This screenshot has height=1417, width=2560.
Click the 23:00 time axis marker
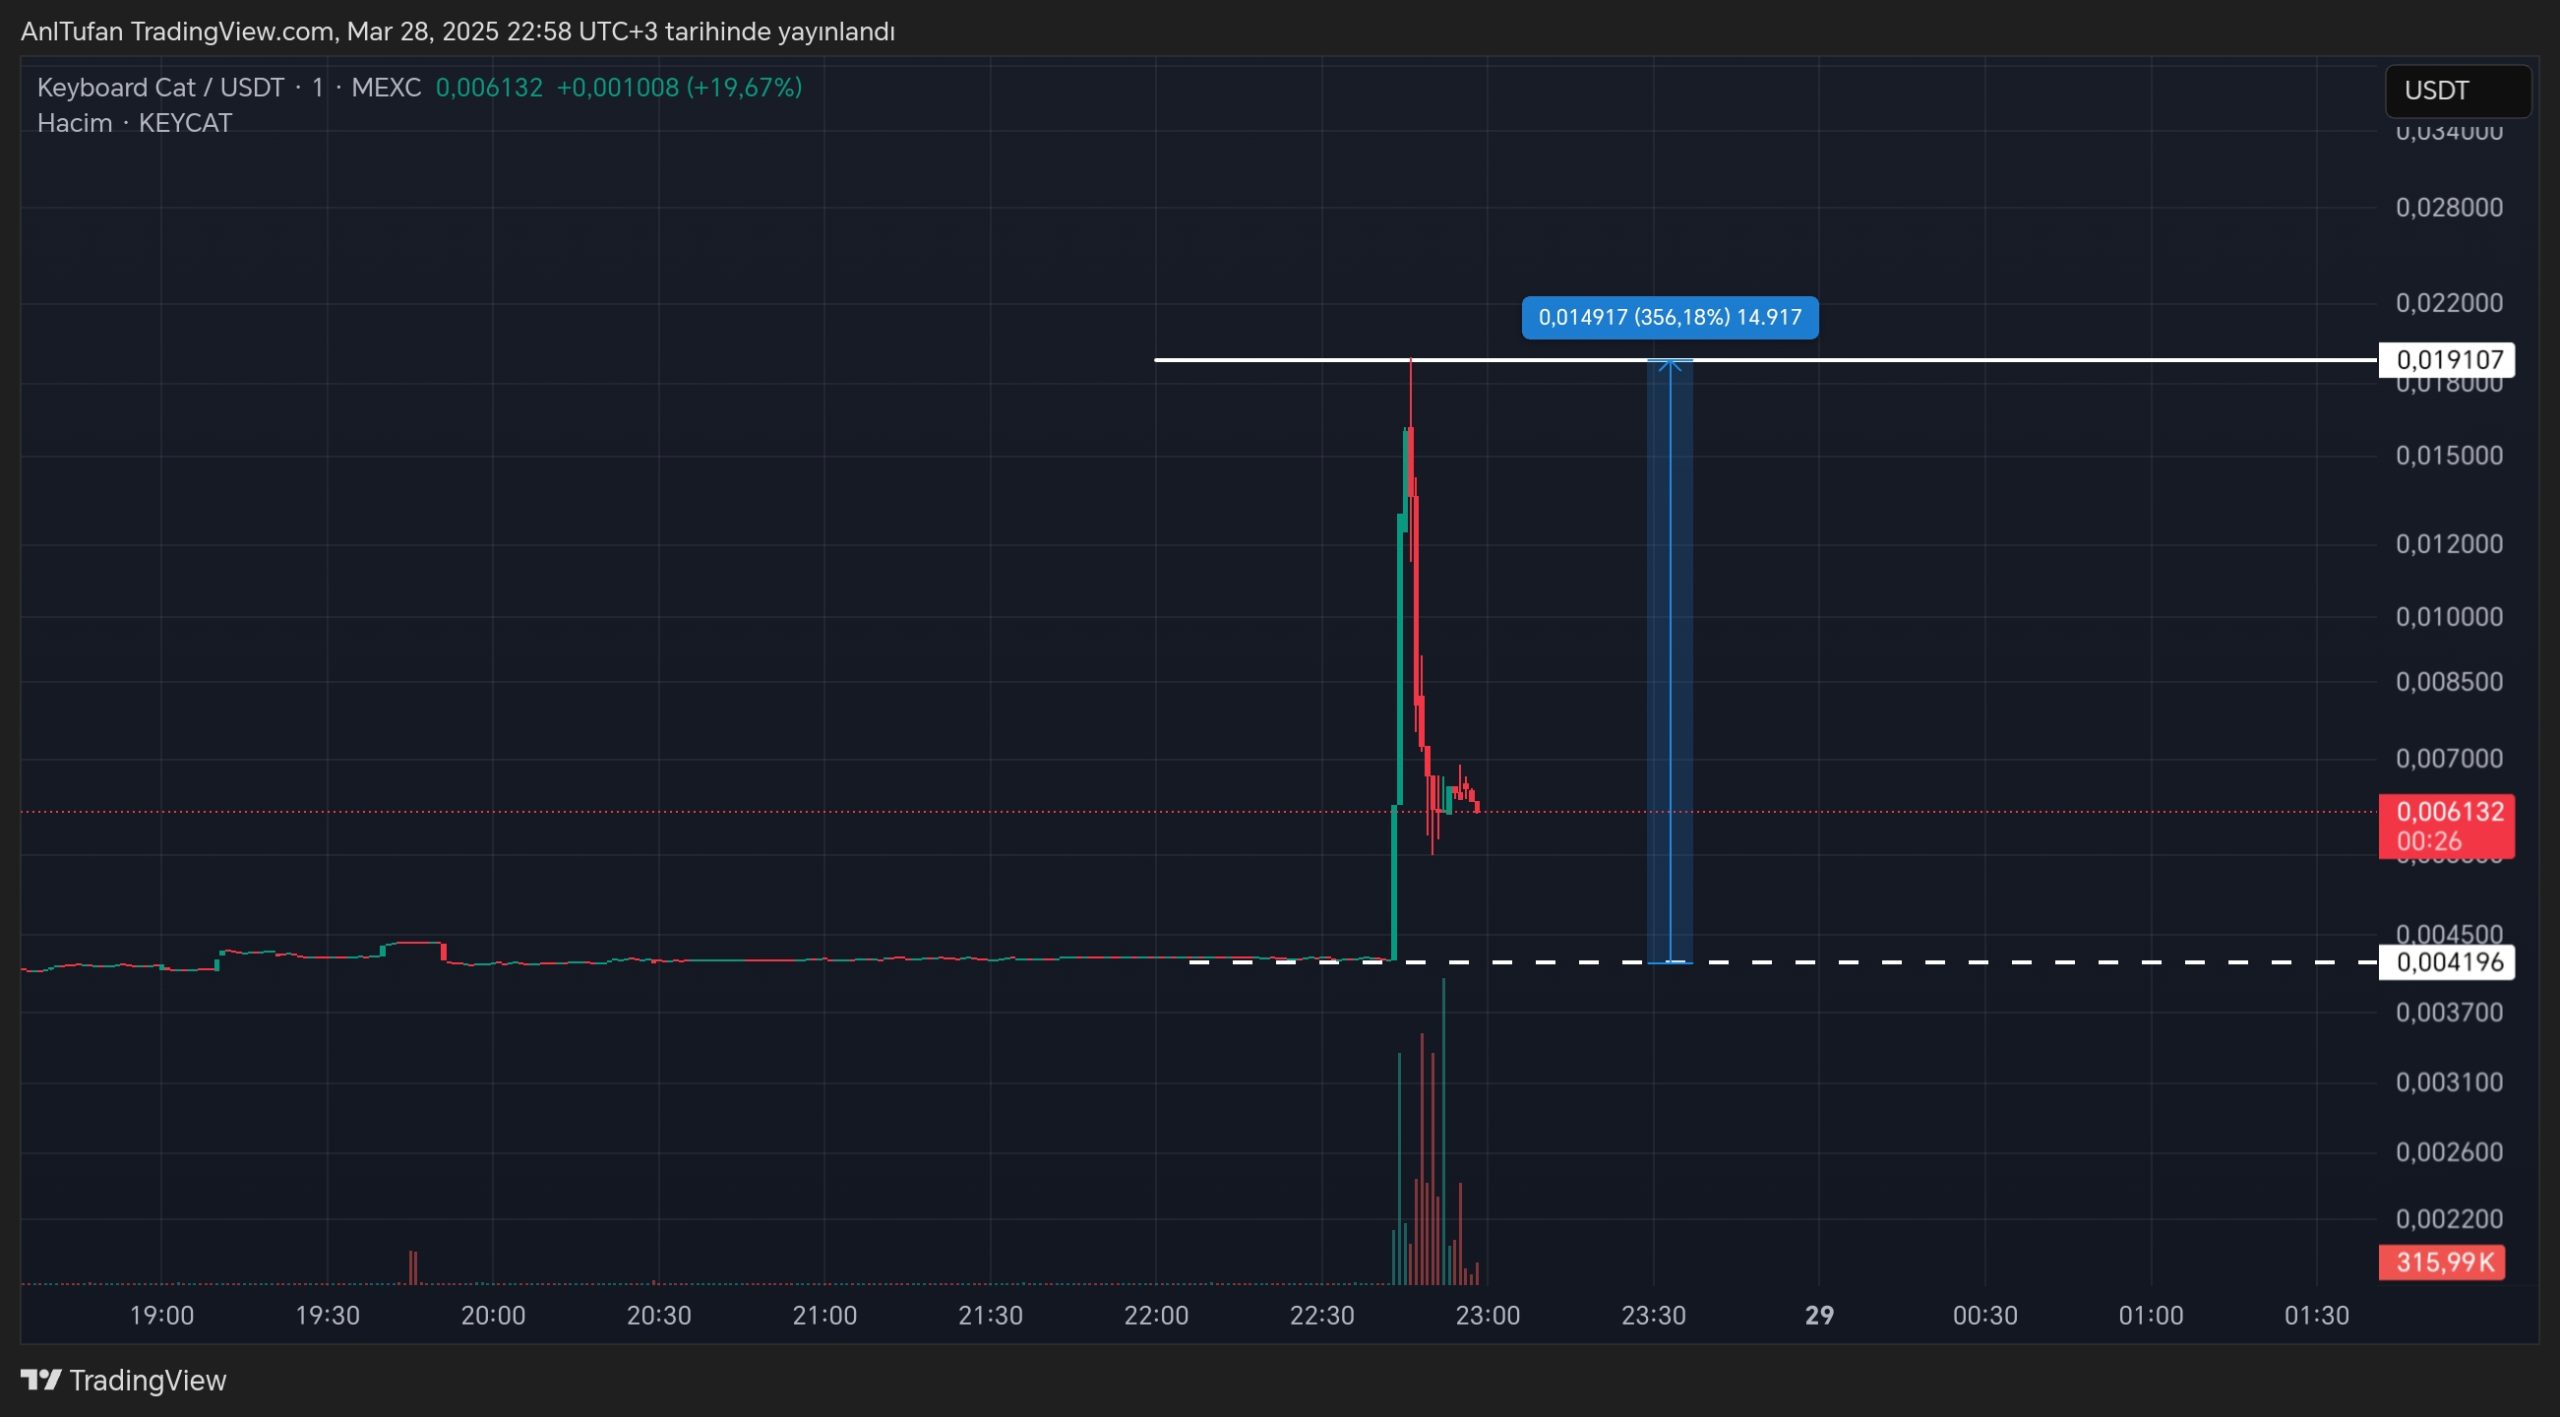(x=1487, y=1315)
